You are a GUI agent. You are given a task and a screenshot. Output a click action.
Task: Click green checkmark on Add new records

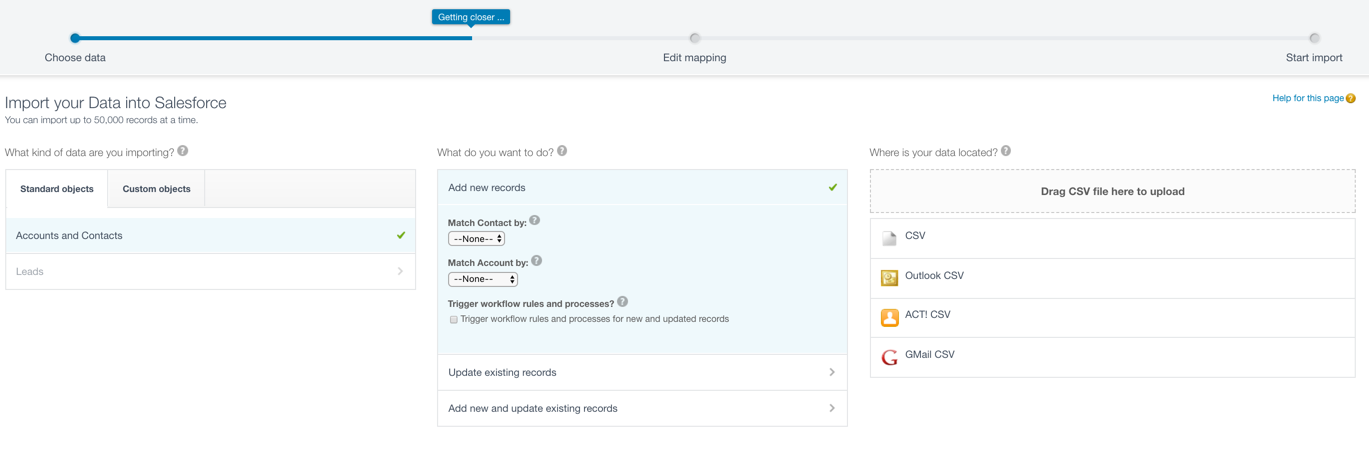click(x=833, y=188)
